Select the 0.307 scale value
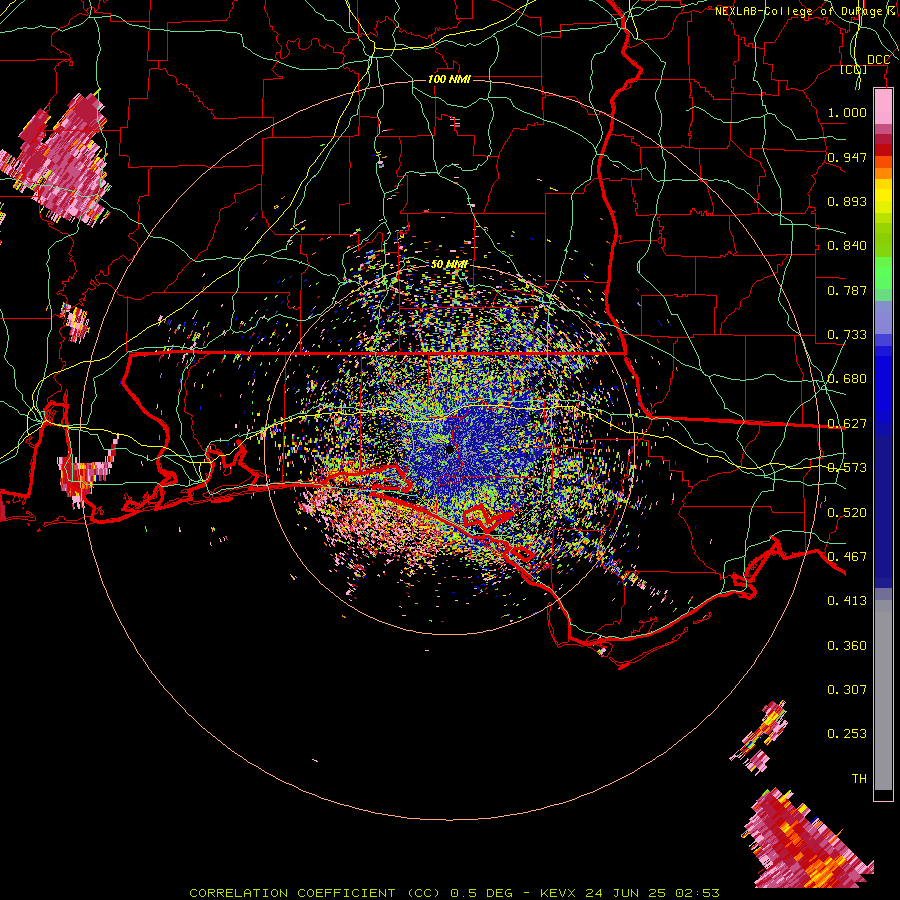This screenshot has height=900, width=900. (x=847, y=690)
